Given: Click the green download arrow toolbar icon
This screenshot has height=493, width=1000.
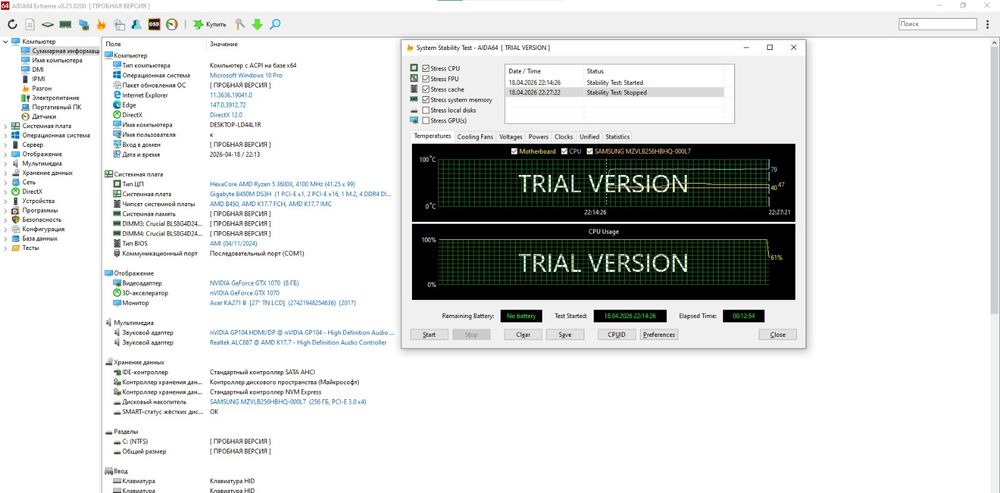Looking at the screenshot, I should (x=257, y=24).
